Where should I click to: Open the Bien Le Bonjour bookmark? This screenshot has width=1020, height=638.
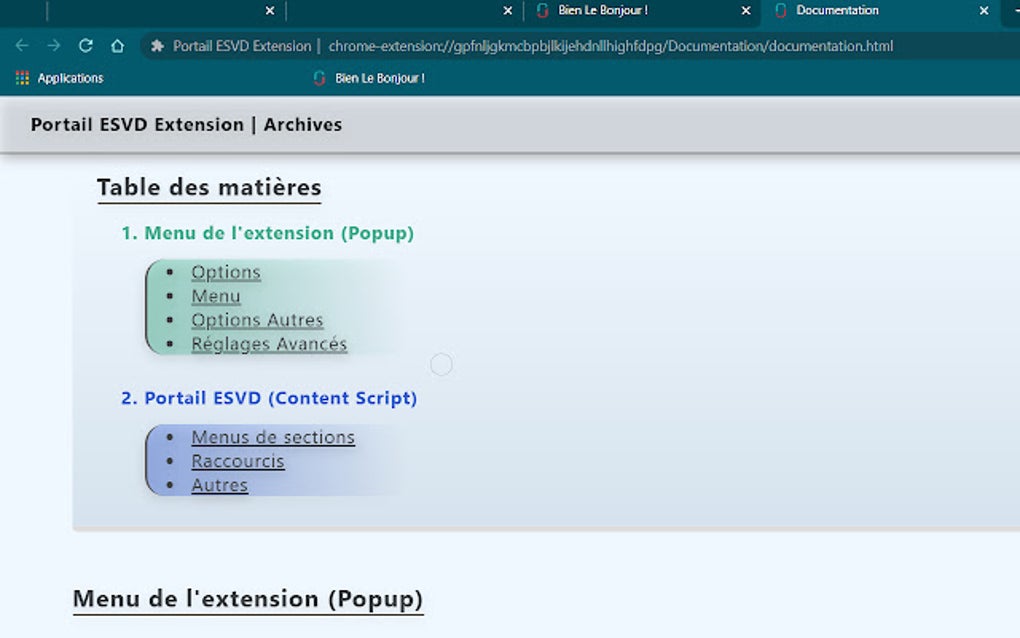coord(369,78)
